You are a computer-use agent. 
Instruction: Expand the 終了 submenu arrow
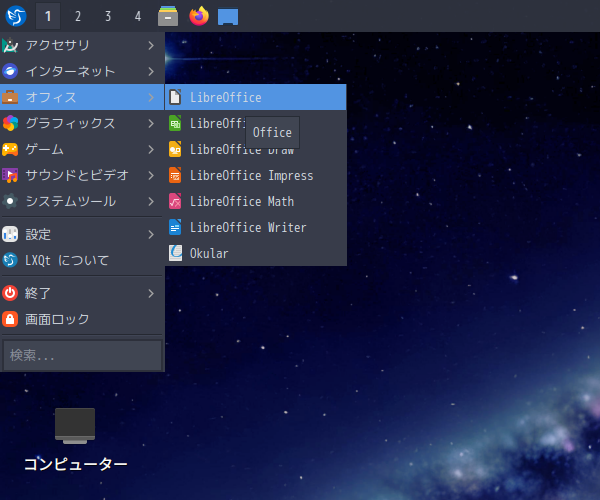pyautogui.click(x=151, y=293)
